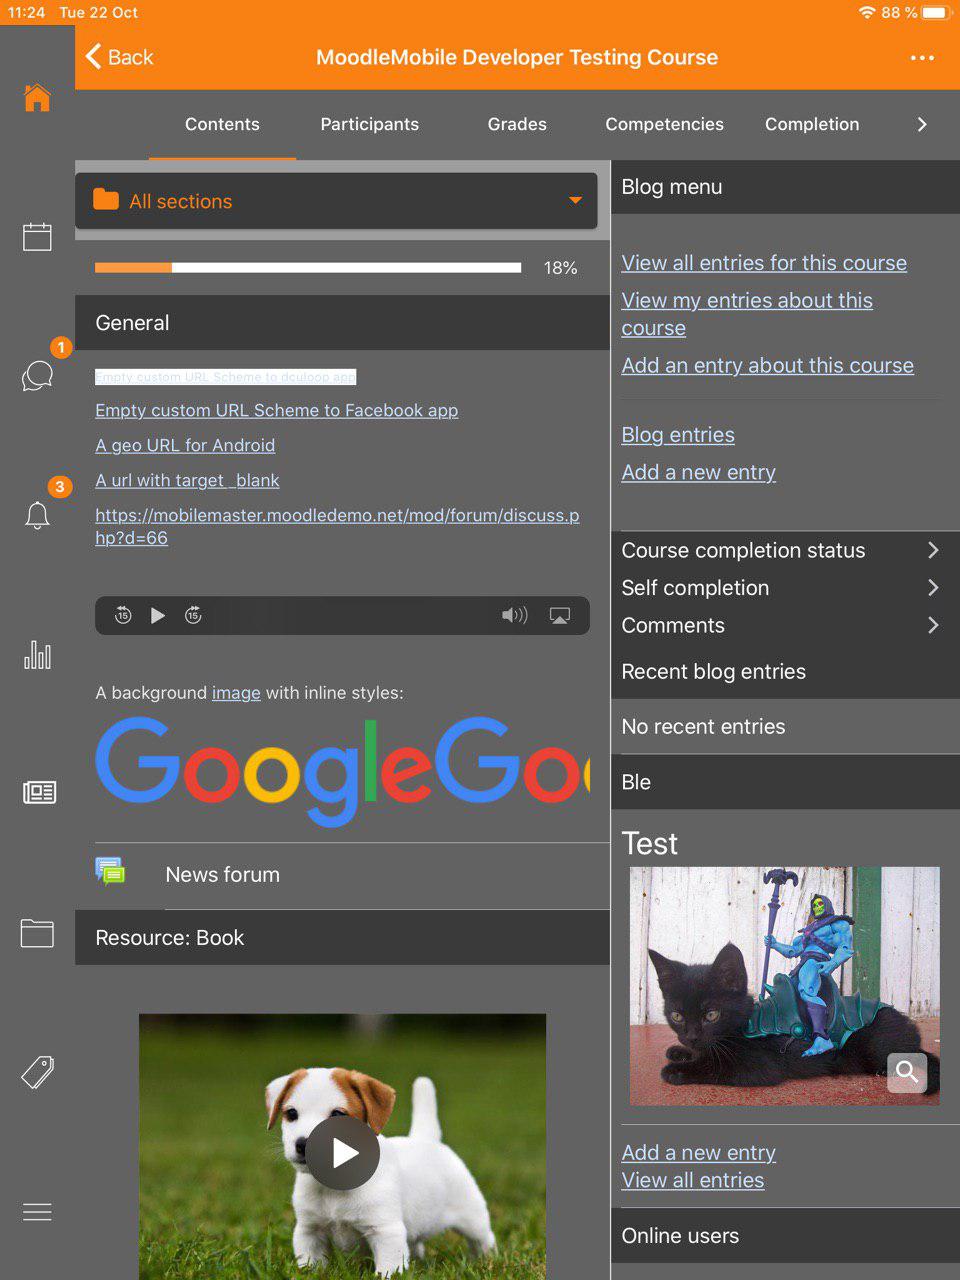Tap the Ble block header

click(x=785, y=782)
